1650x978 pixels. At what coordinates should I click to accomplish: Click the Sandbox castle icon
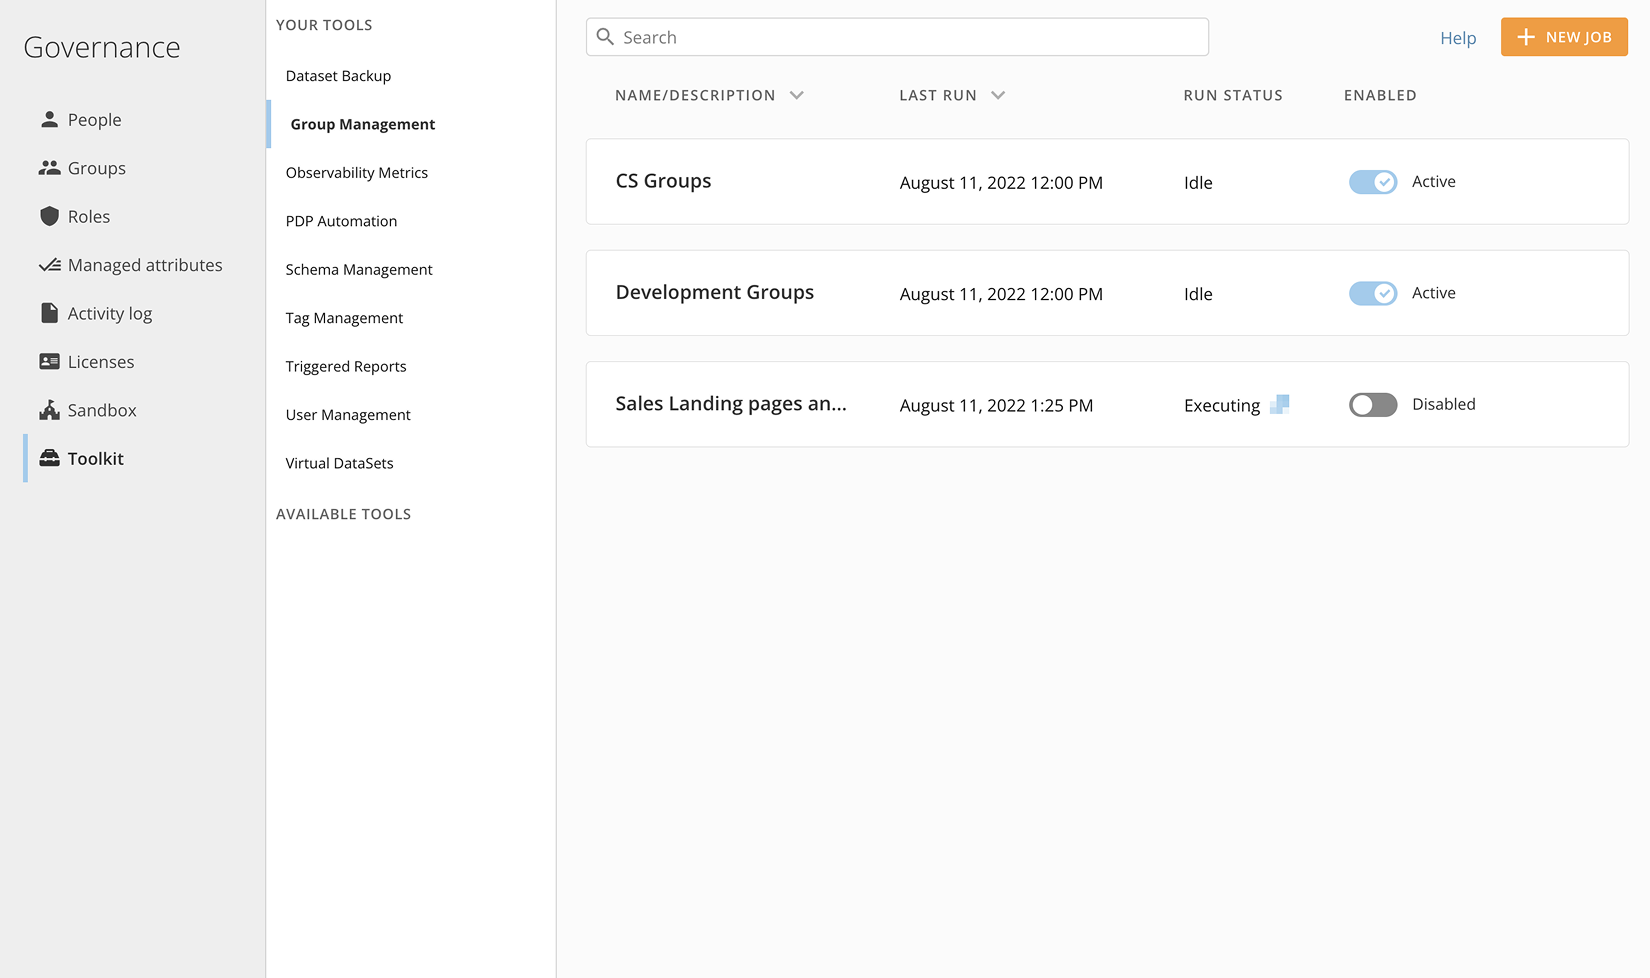tap(49, 410)
